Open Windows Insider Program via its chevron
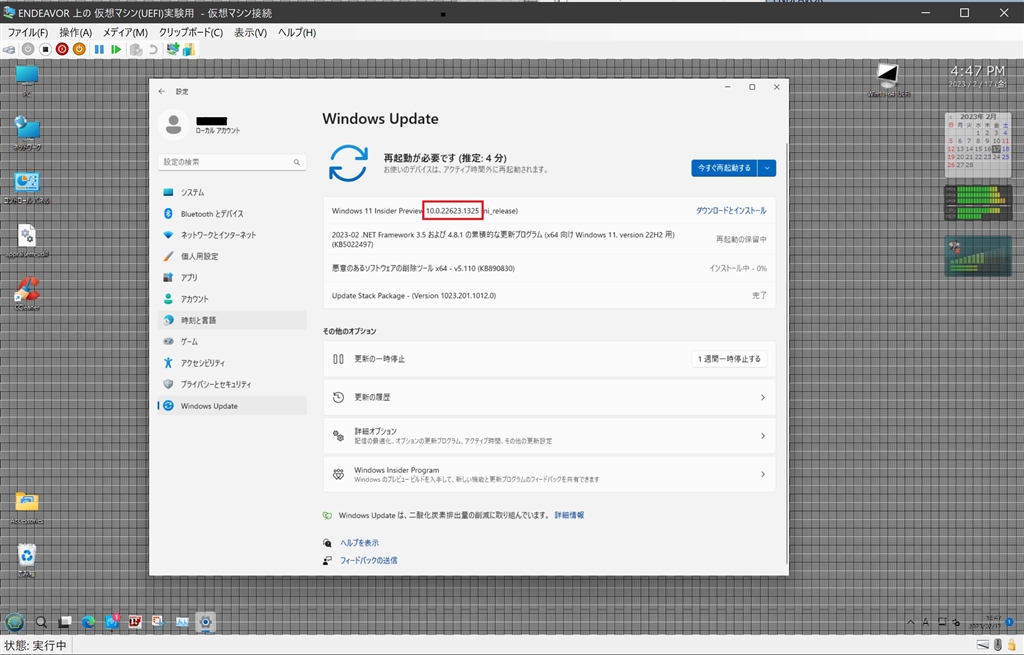The width and height of the screenshot is (1024, 655). pos(763,474)
